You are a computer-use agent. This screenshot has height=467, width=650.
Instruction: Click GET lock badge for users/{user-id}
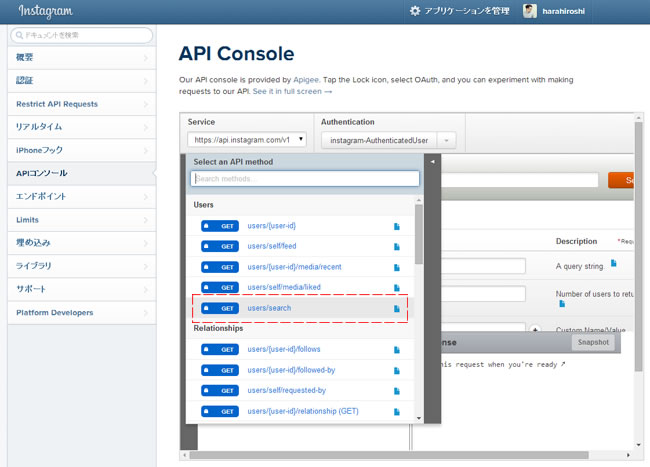click(220, 226)
